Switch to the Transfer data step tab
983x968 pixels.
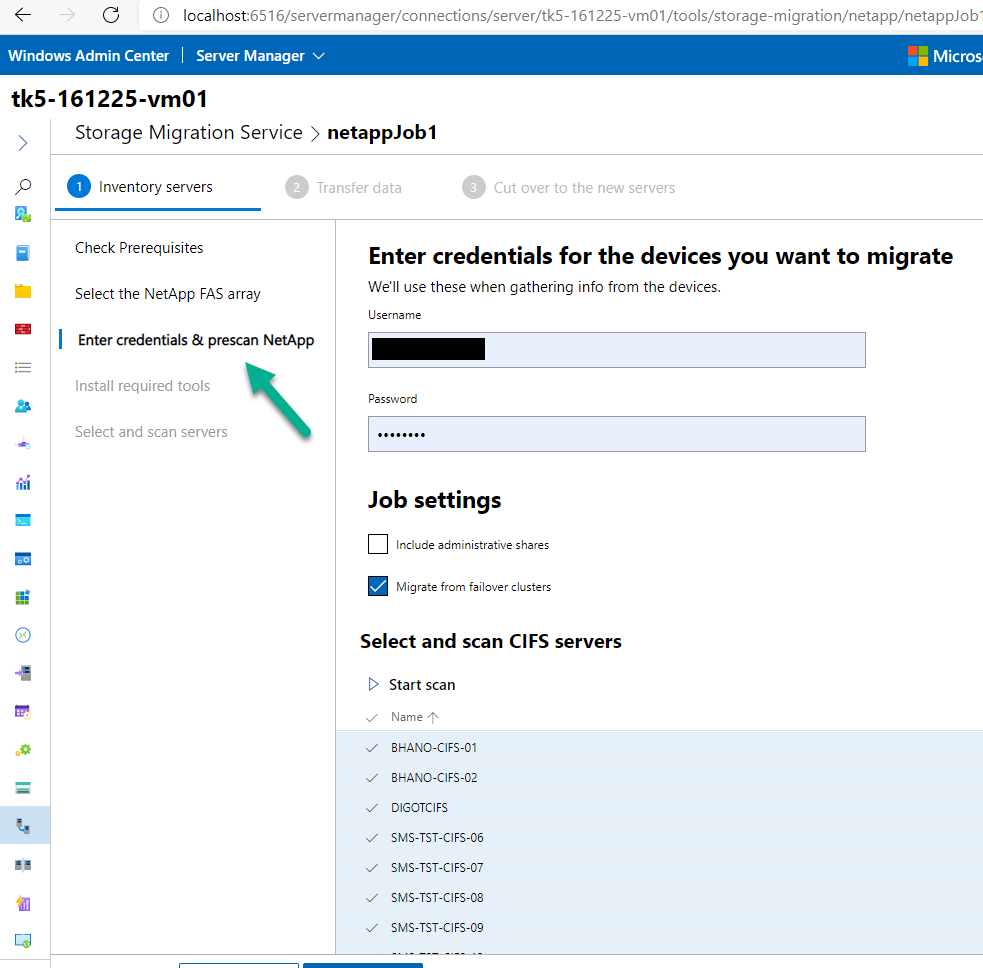[343, 187]
